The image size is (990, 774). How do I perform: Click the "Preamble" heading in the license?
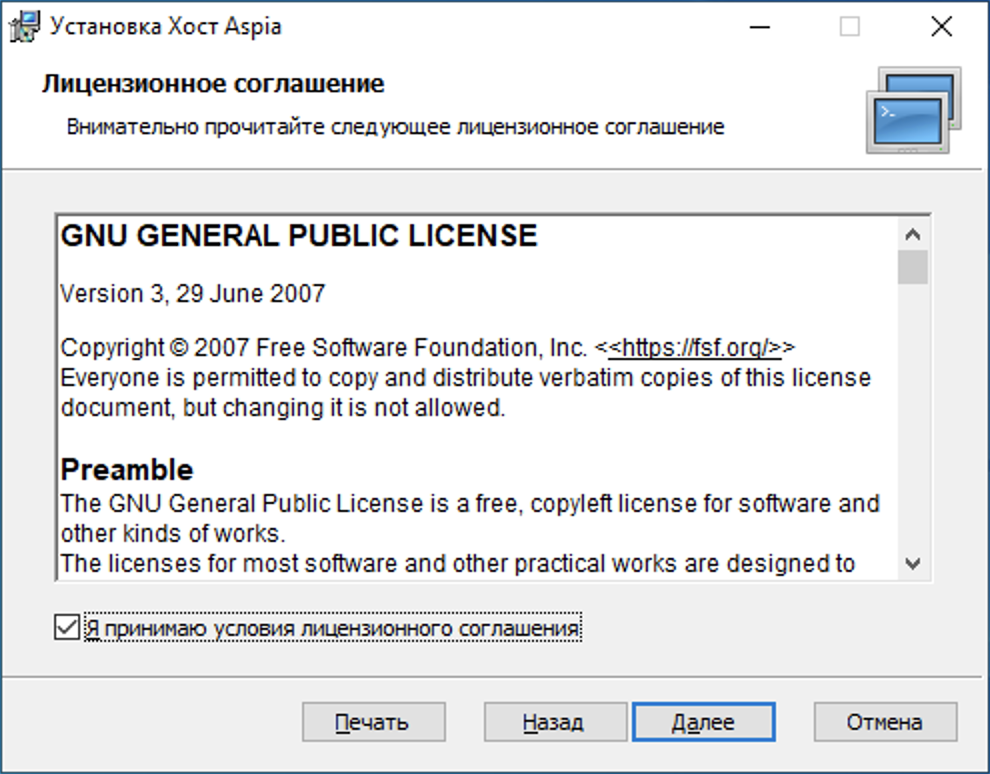point(127,470)
